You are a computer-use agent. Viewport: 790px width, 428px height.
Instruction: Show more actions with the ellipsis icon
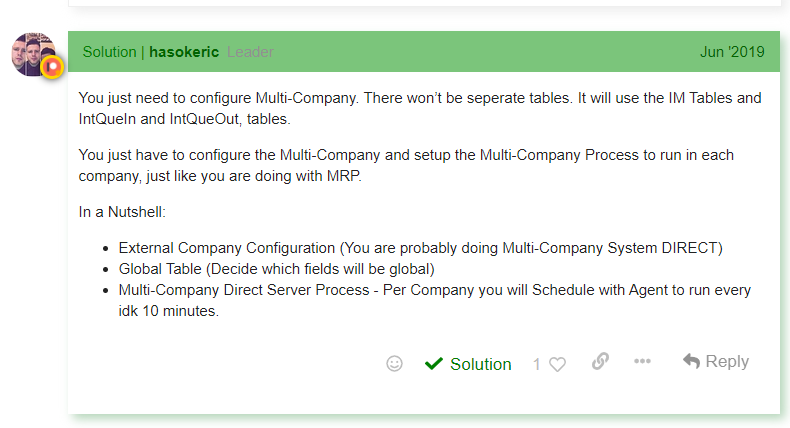coord(642,361)
